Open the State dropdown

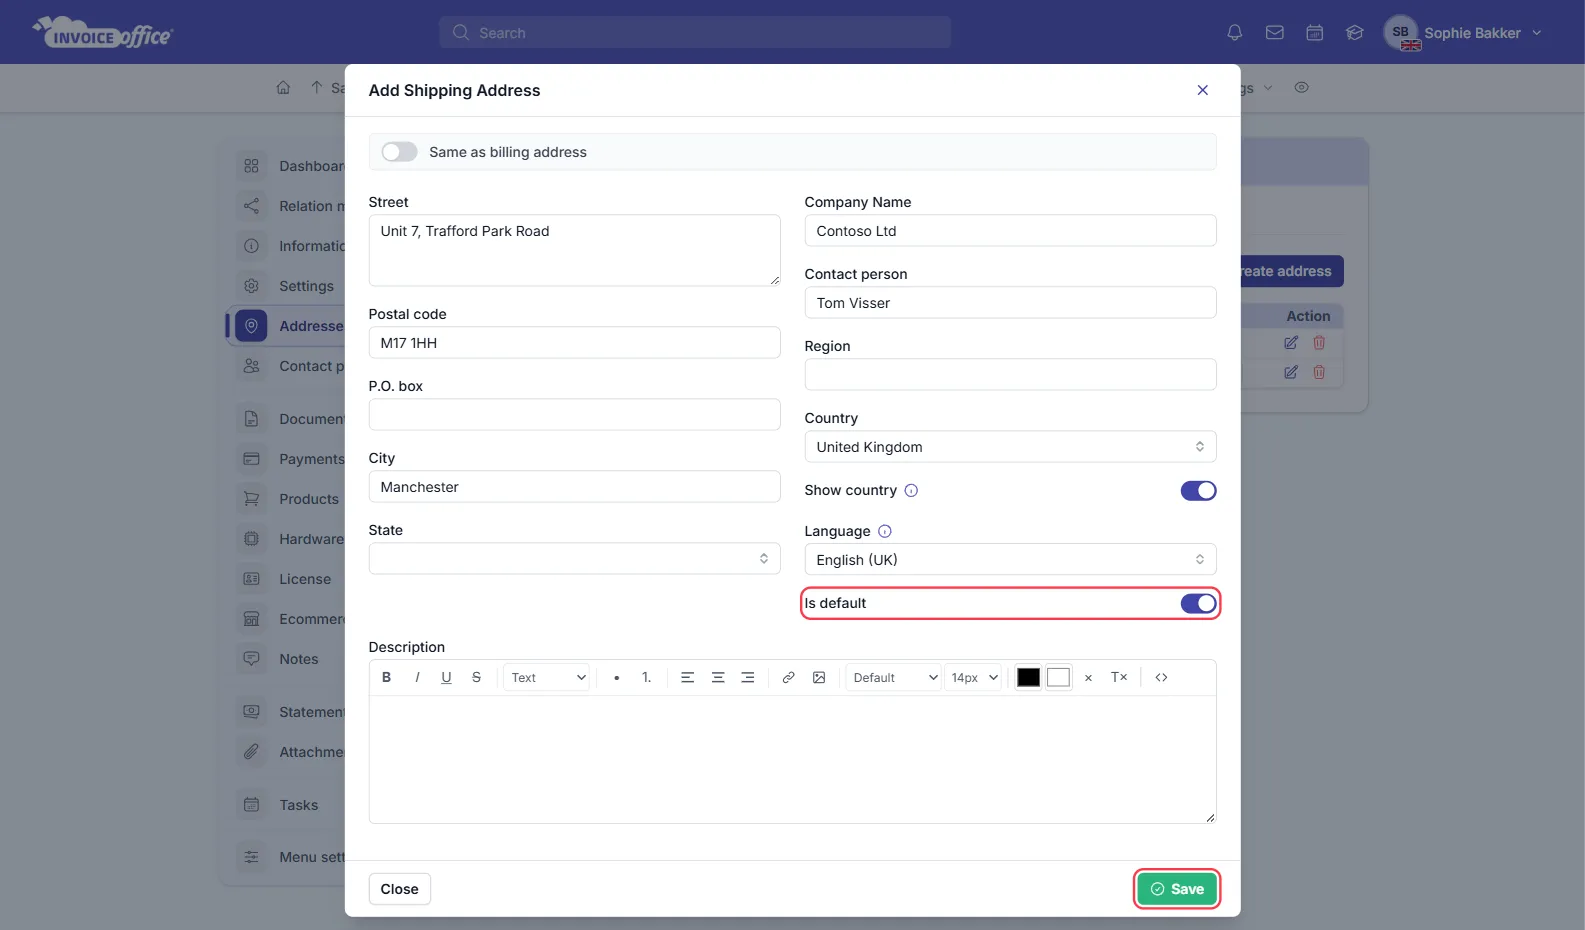574,559
